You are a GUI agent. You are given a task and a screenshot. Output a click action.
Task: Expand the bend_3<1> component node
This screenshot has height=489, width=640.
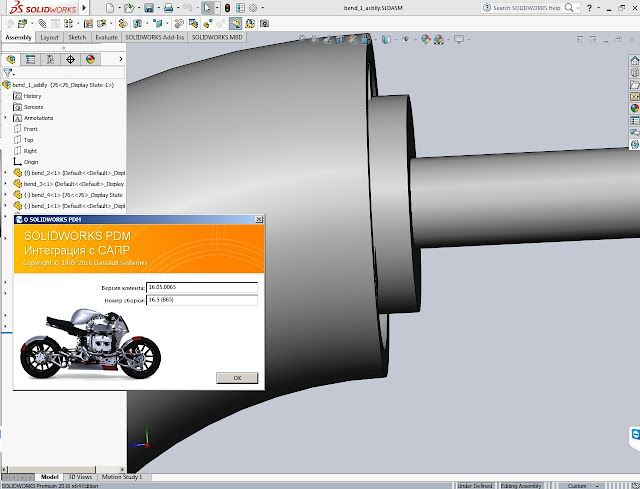(x=5, y=184)
